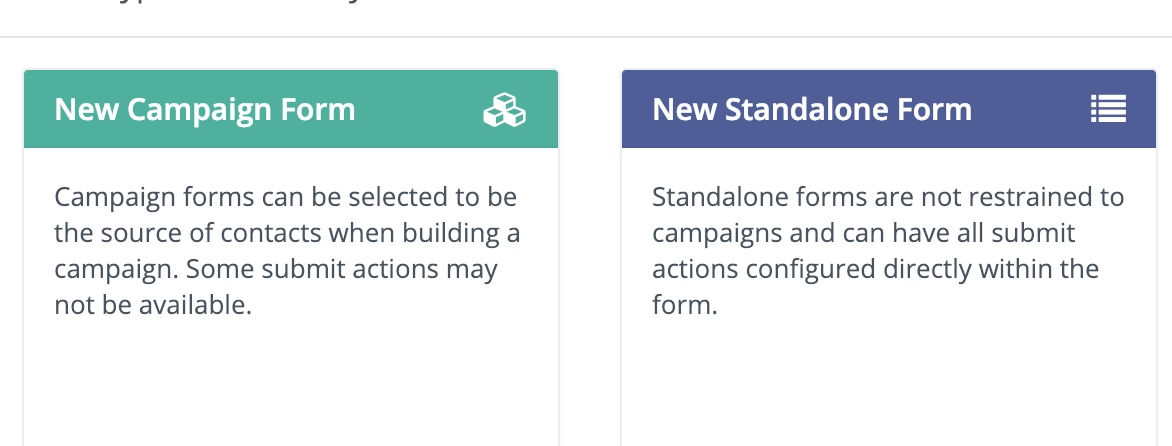Click line 'Standalone forms are not restrained to'
Image resolution: width=1172 pixels, height=446 pixels.
[888, 197]
